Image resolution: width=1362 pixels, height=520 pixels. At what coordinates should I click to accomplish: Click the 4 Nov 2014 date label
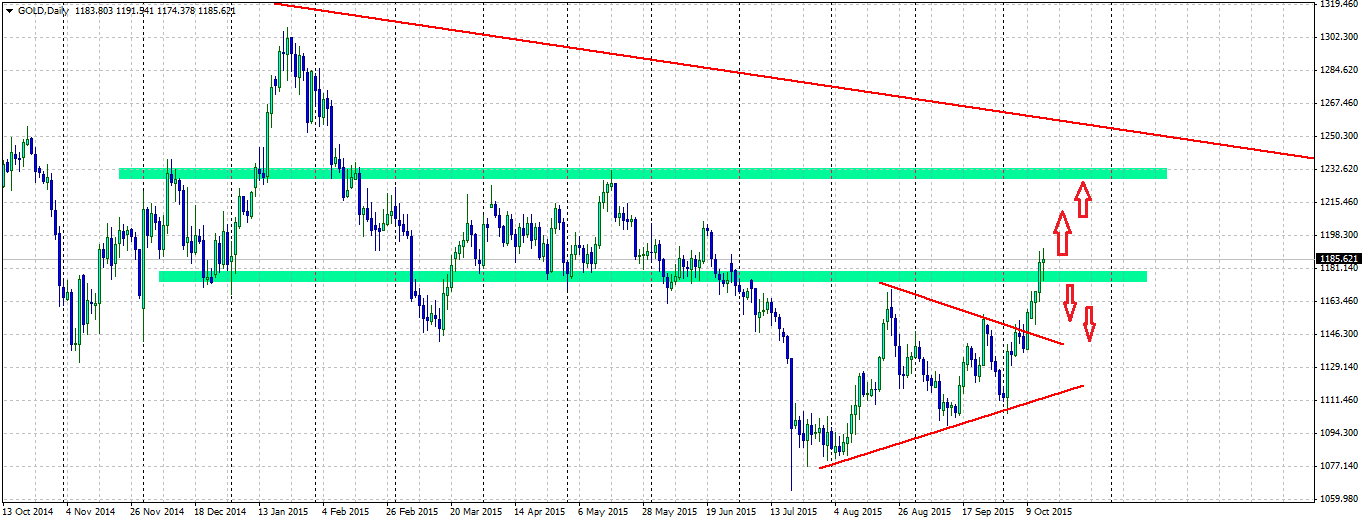point(92,511)
